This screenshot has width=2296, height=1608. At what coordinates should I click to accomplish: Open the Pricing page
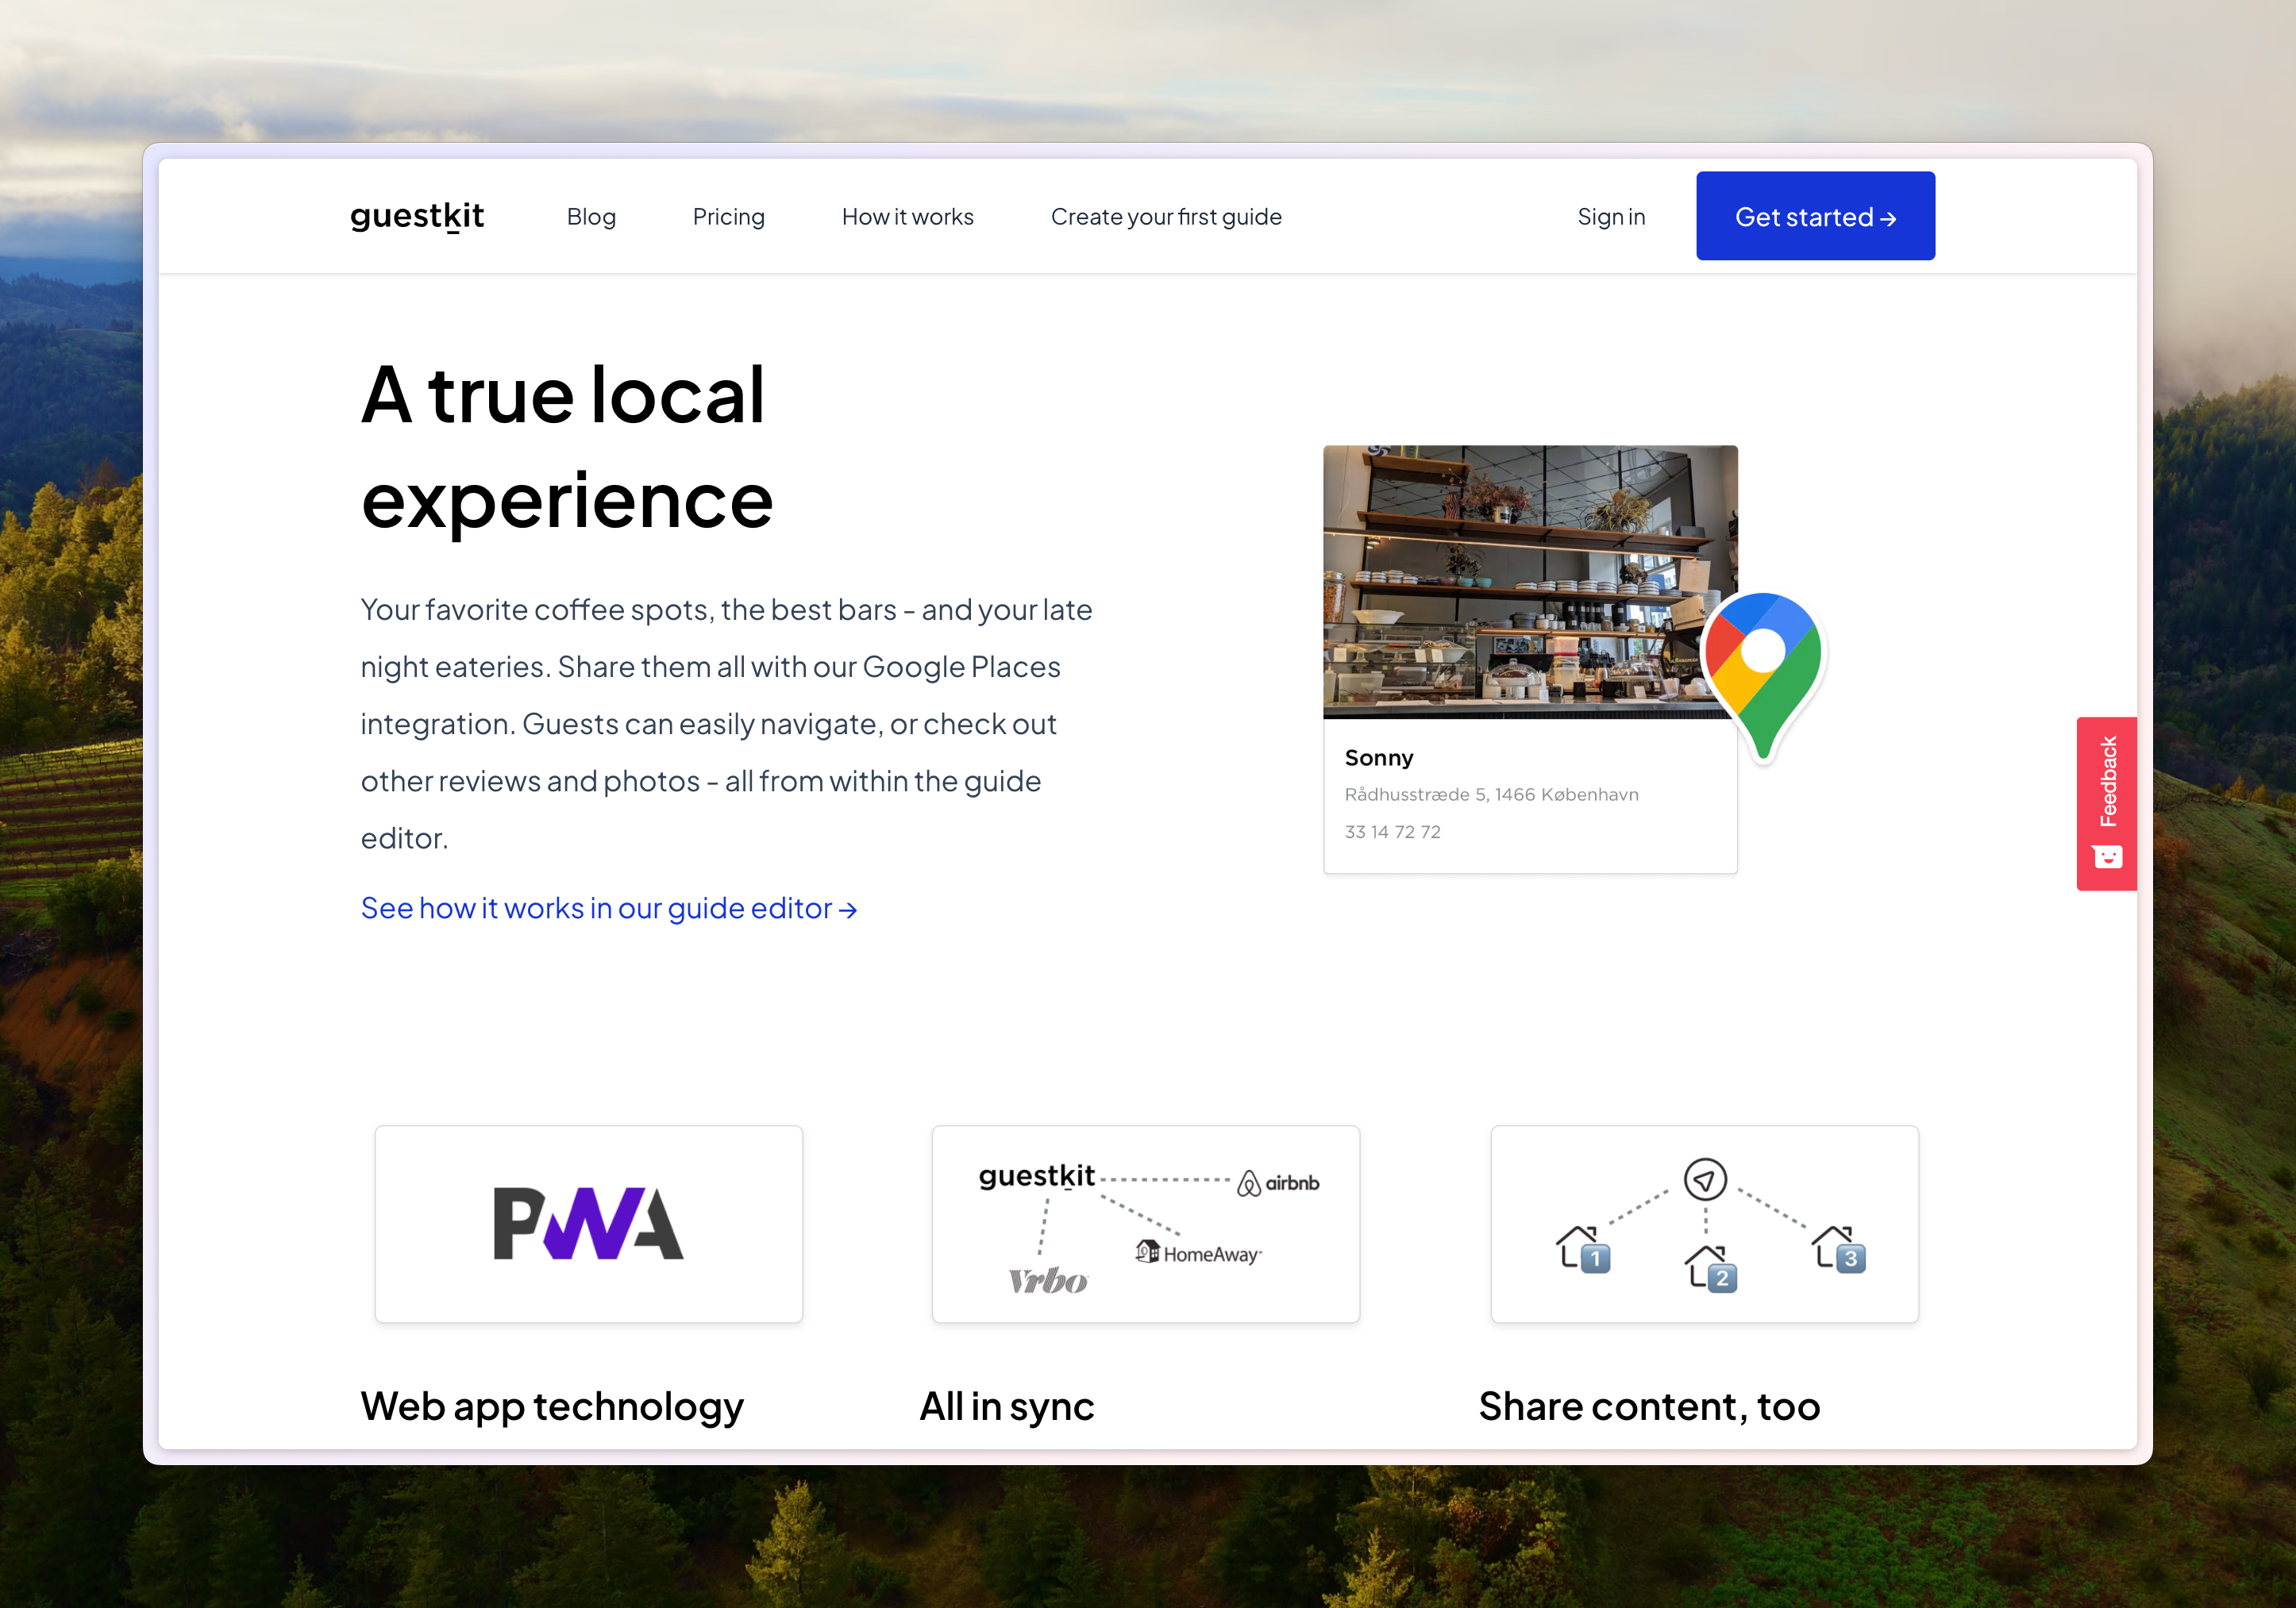click(x=729, y=216)
